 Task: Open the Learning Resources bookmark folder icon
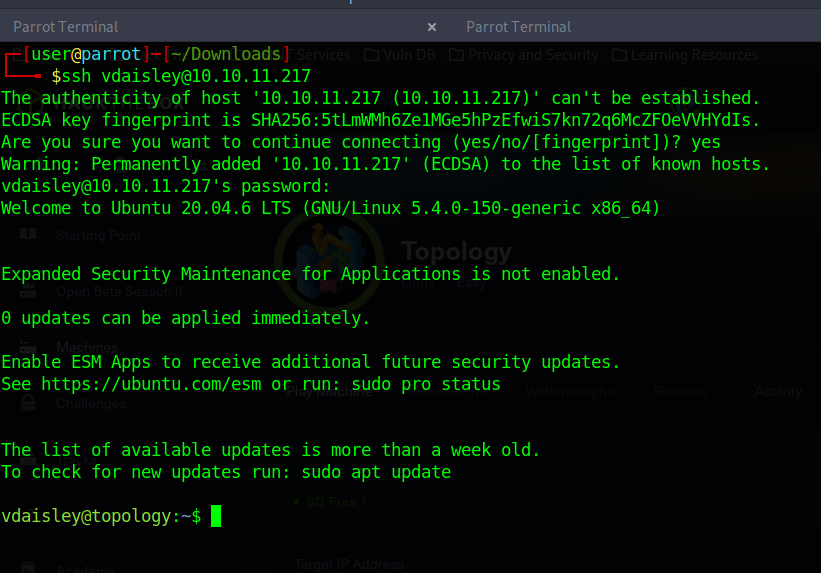(x=619, y=55)
